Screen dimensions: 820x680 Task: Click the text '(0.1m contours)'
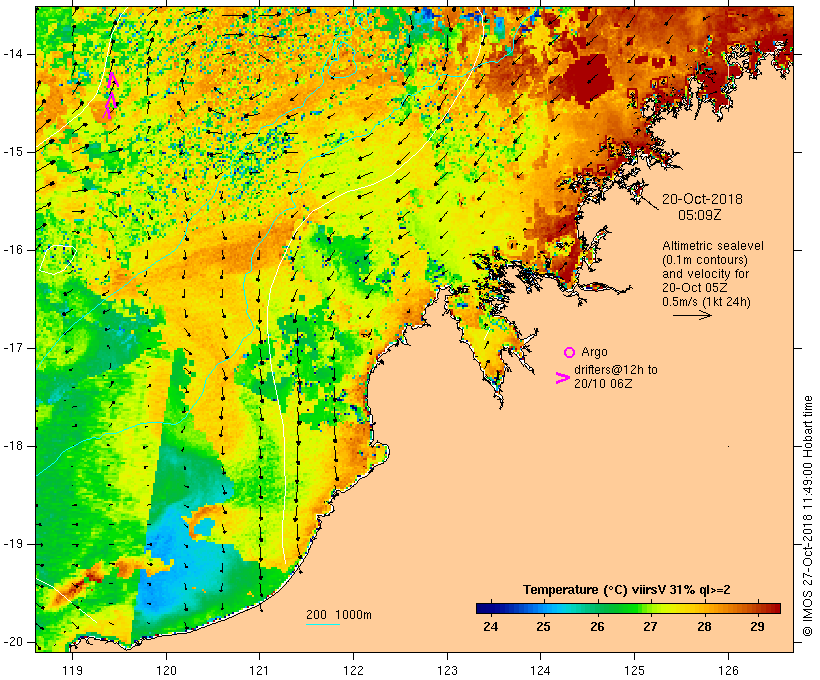pos(705,260)
